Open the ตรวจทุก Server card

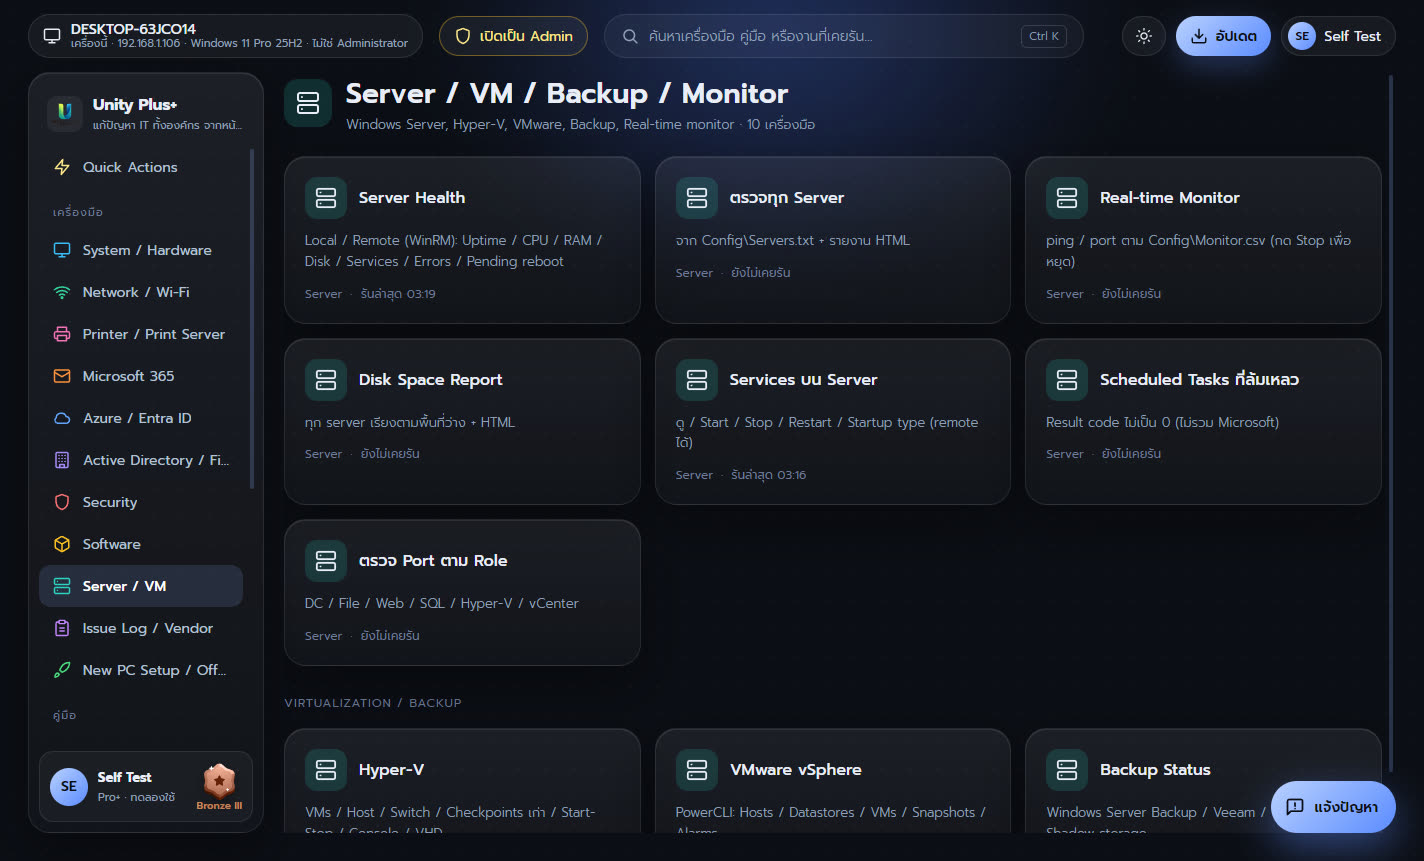coord(833,240)
